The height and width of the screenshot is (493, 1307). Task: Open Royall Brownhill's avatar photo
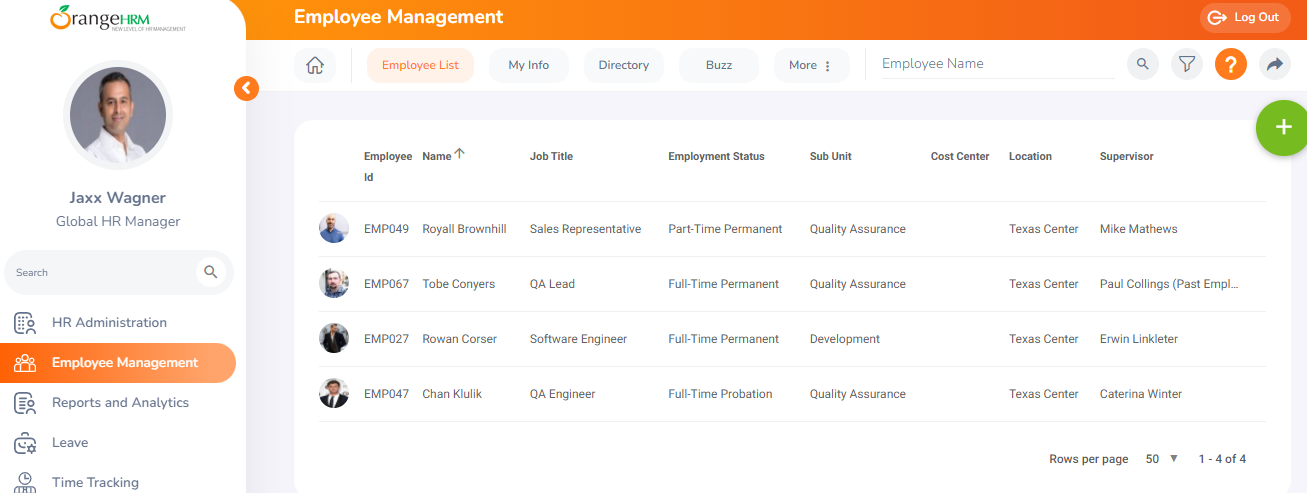pos(334,228)
